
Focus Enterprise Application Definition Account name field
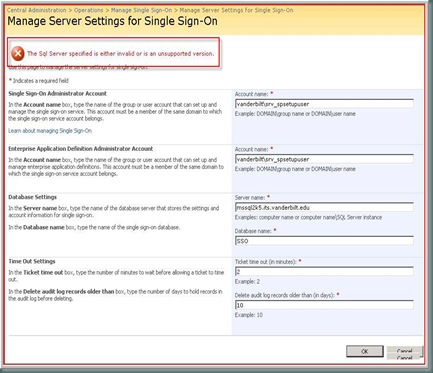click(324, 159)
